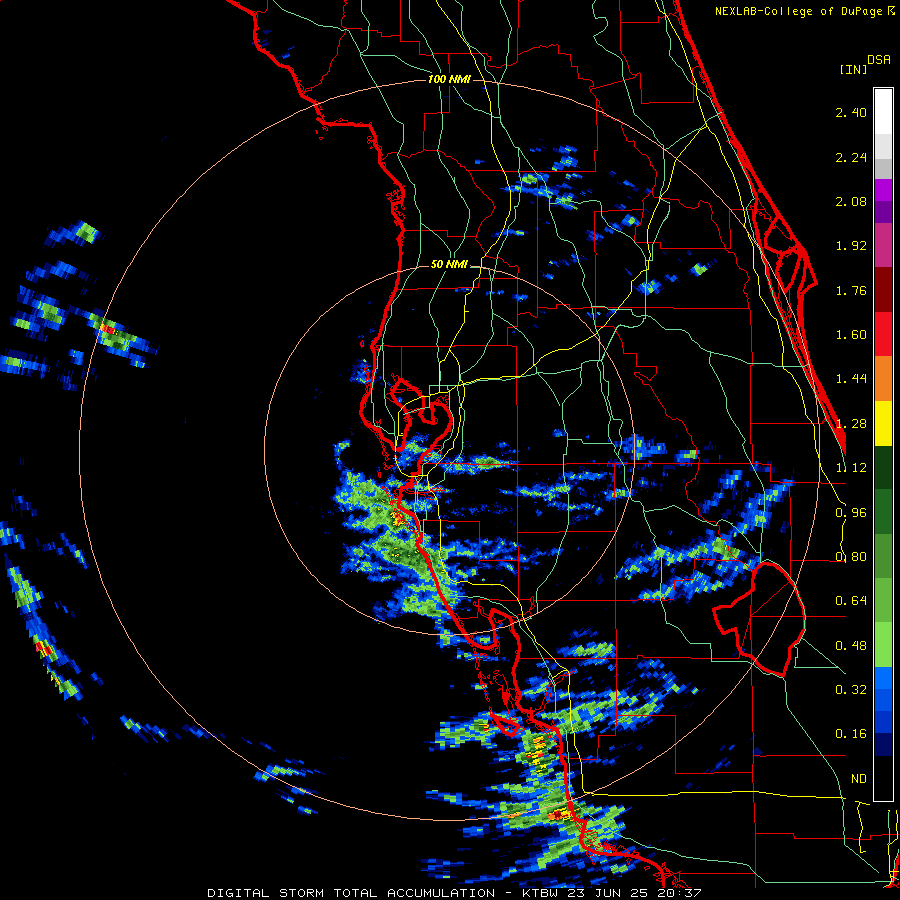This screenshot has height=900, width=900.
Task: Click the 0.48 legend value
Action: point(851,646)
